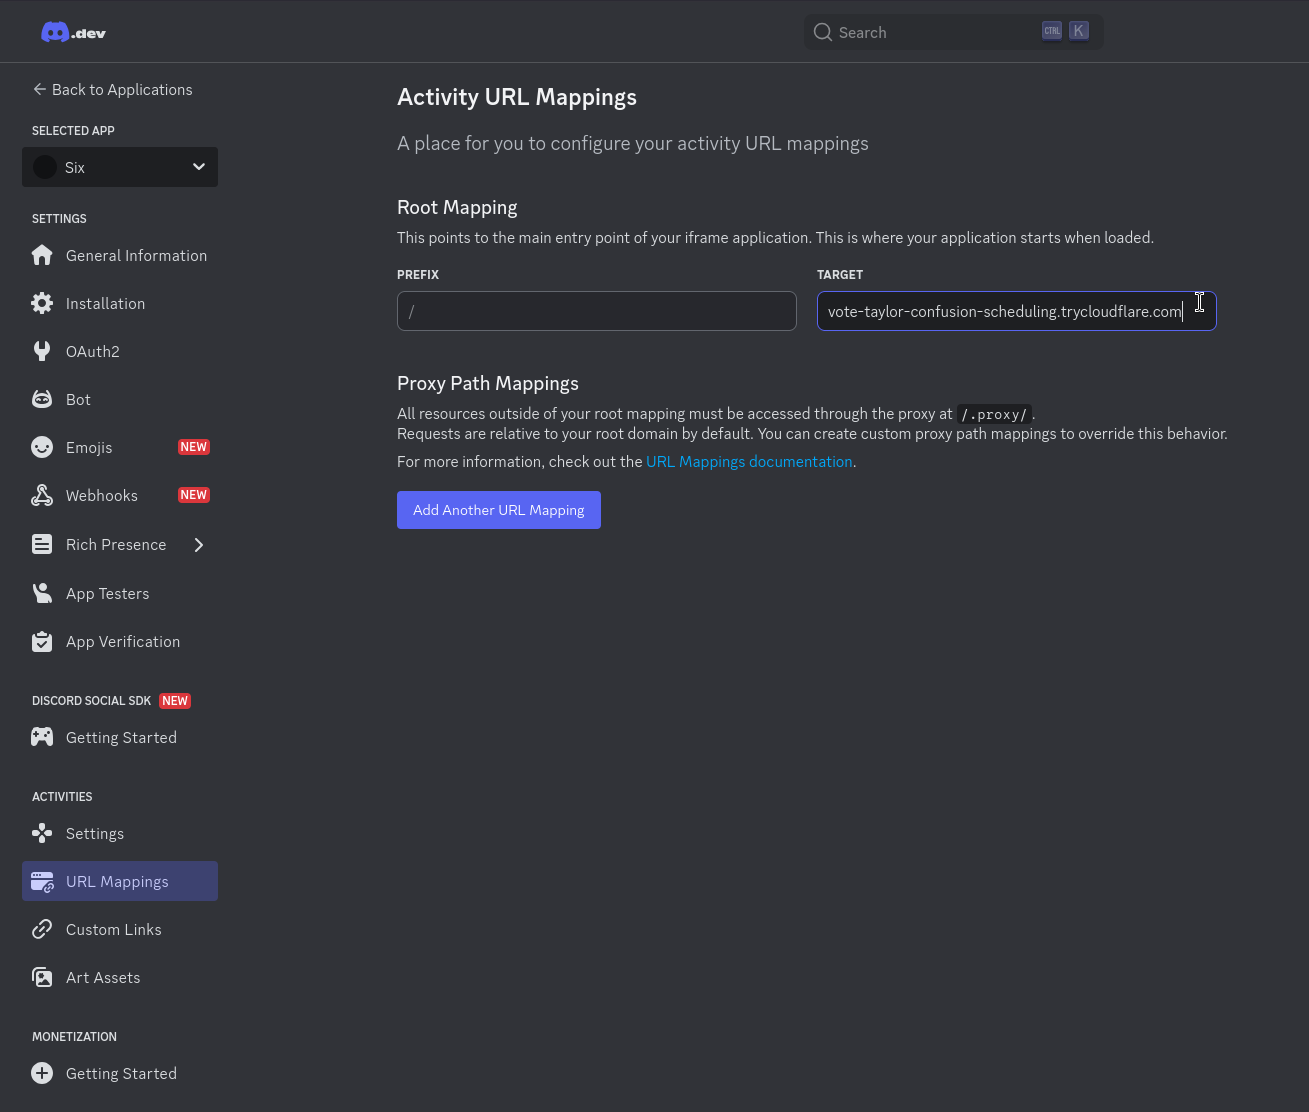This screenshot has height=1112, width=1309.
Task: Click the Emojis smiley icon
Action: pos(42,448)
